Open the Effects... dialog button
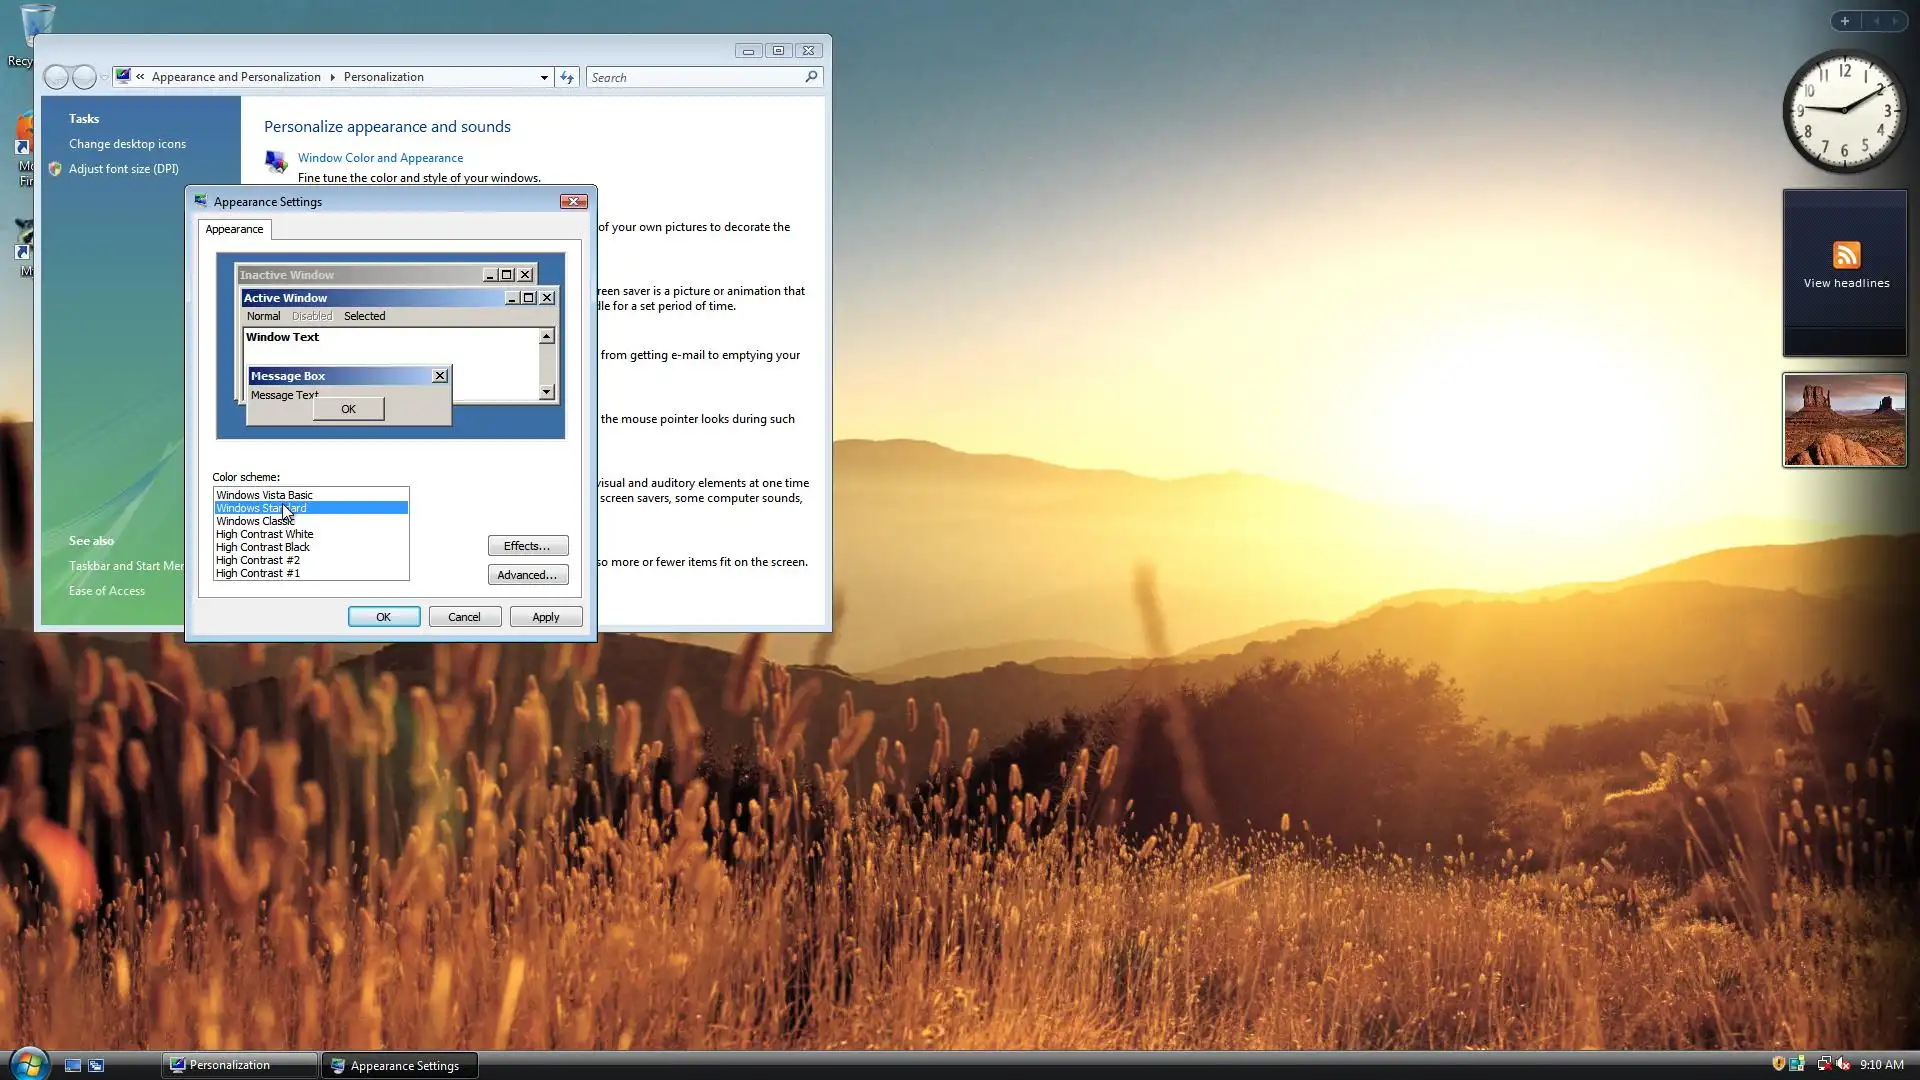Screen dimensions: 1920x1080 (x=527, y=546)
